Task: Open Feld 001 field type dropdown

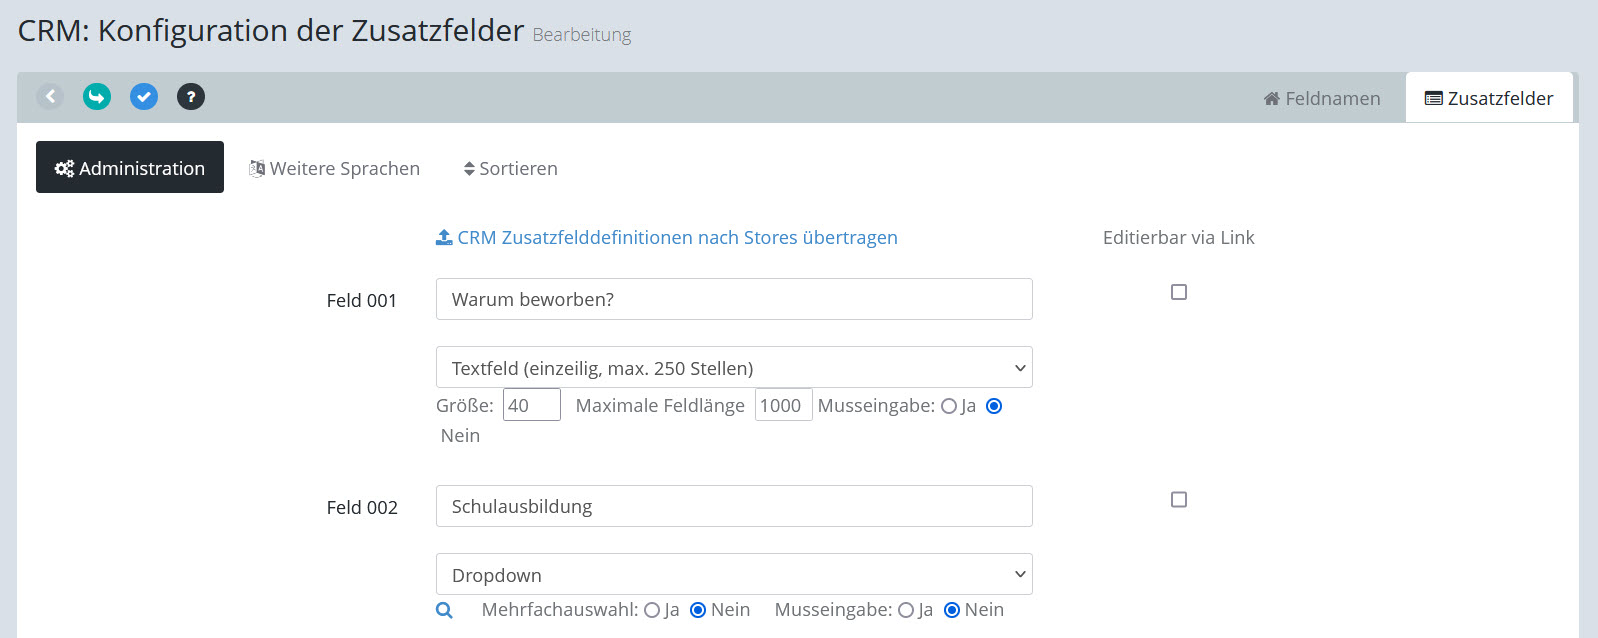Action: tap(734, 368)
